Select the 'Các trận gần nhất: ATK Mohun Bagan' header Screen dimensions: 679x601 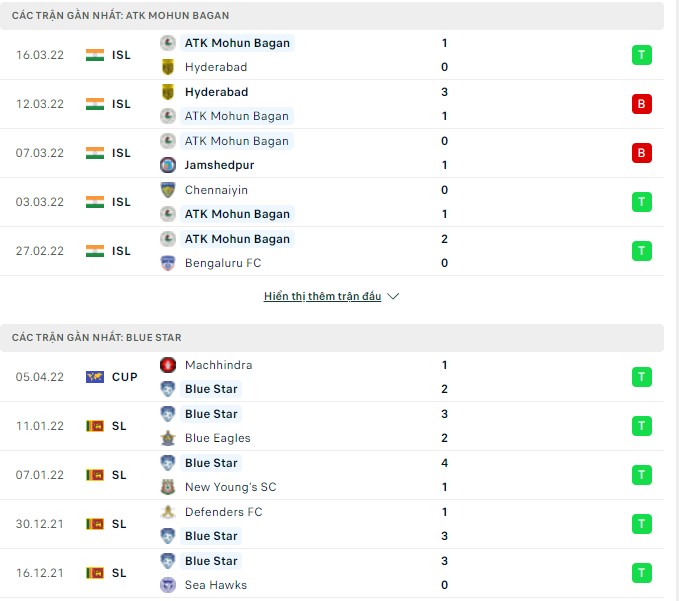[120, 16]
